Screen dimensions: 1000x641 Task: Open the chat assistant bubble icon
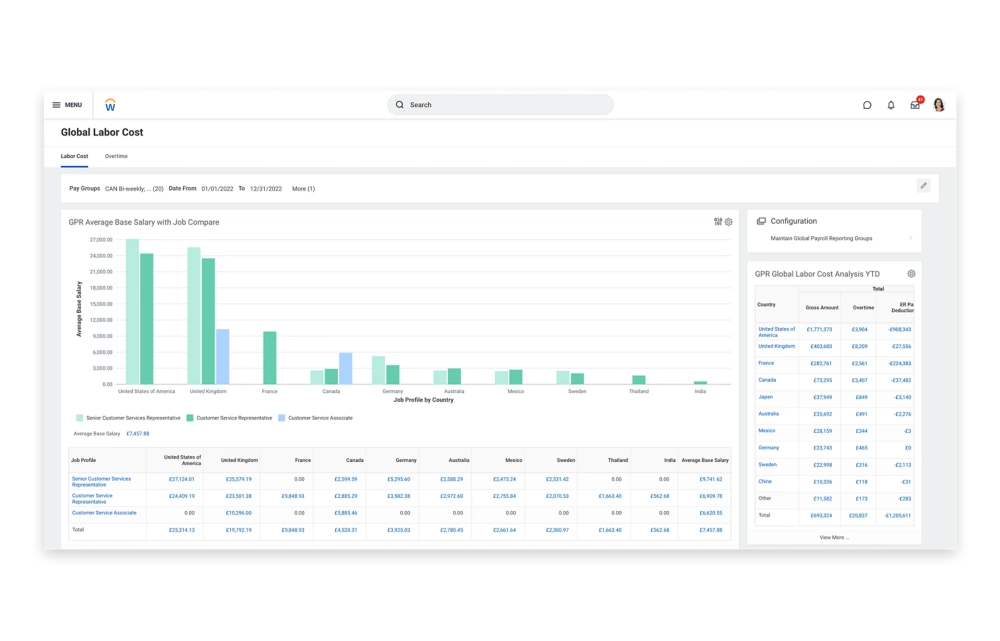(867, 105)
